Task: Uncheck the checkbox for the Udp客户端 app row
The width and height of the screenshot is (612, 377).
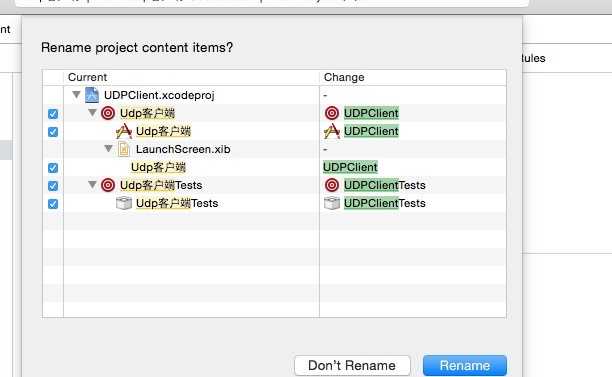Action: pyautogui.click(x=53, y=132)
